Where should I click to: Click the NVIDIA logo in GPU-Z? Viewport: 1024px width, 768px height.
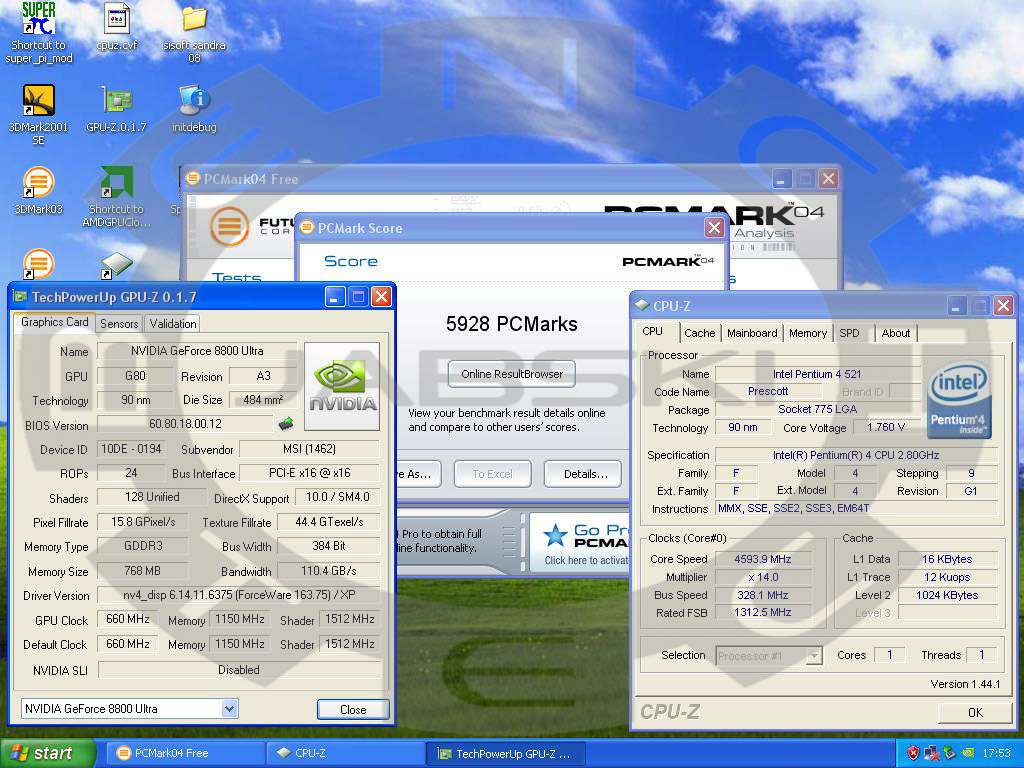[x=342, y=387]
